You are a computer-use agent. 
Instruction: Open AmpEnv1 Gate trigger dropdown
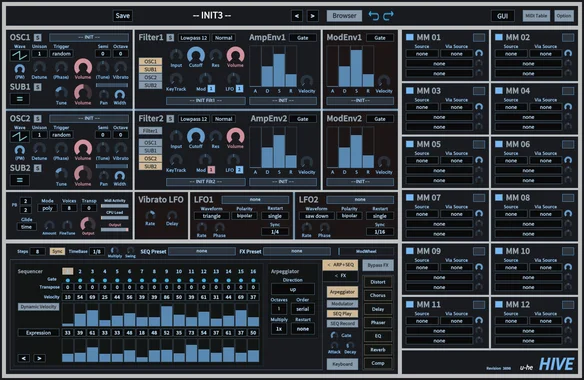click(303, 38)
